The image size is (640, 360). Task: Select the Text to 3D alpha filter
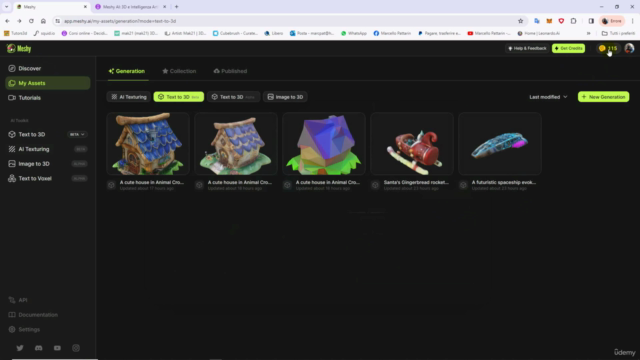click(x=233, y=97)
